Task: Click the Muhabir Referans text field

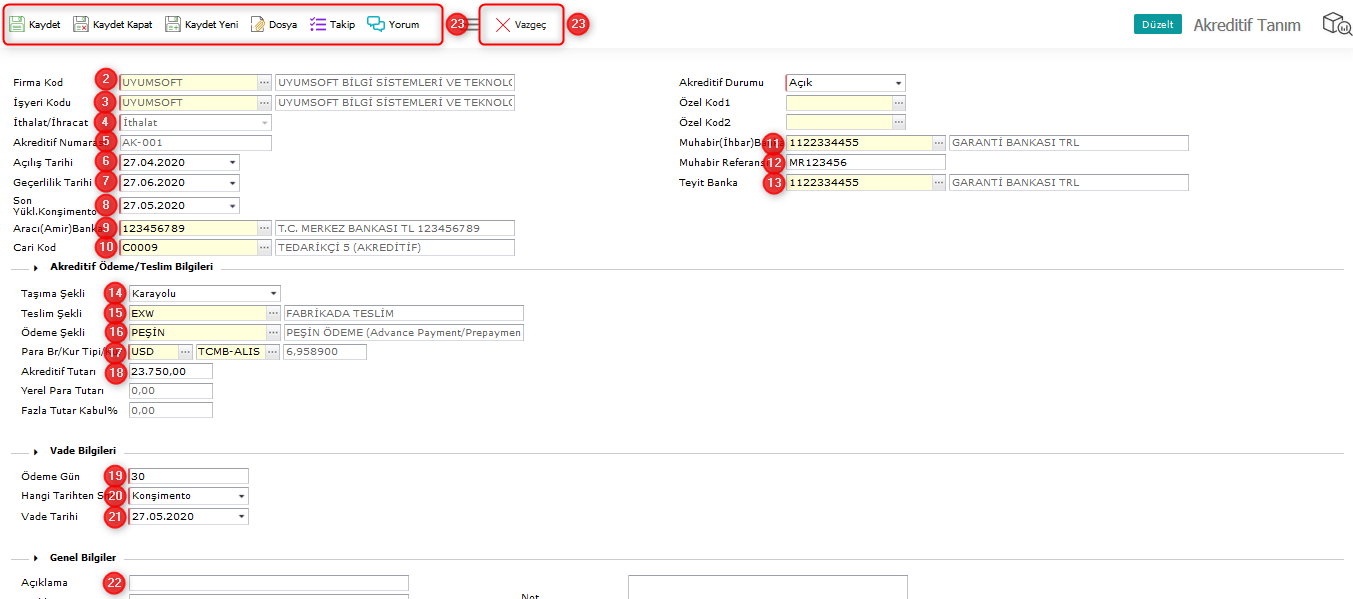Action: pyautogui.click(x=865, y=162)
